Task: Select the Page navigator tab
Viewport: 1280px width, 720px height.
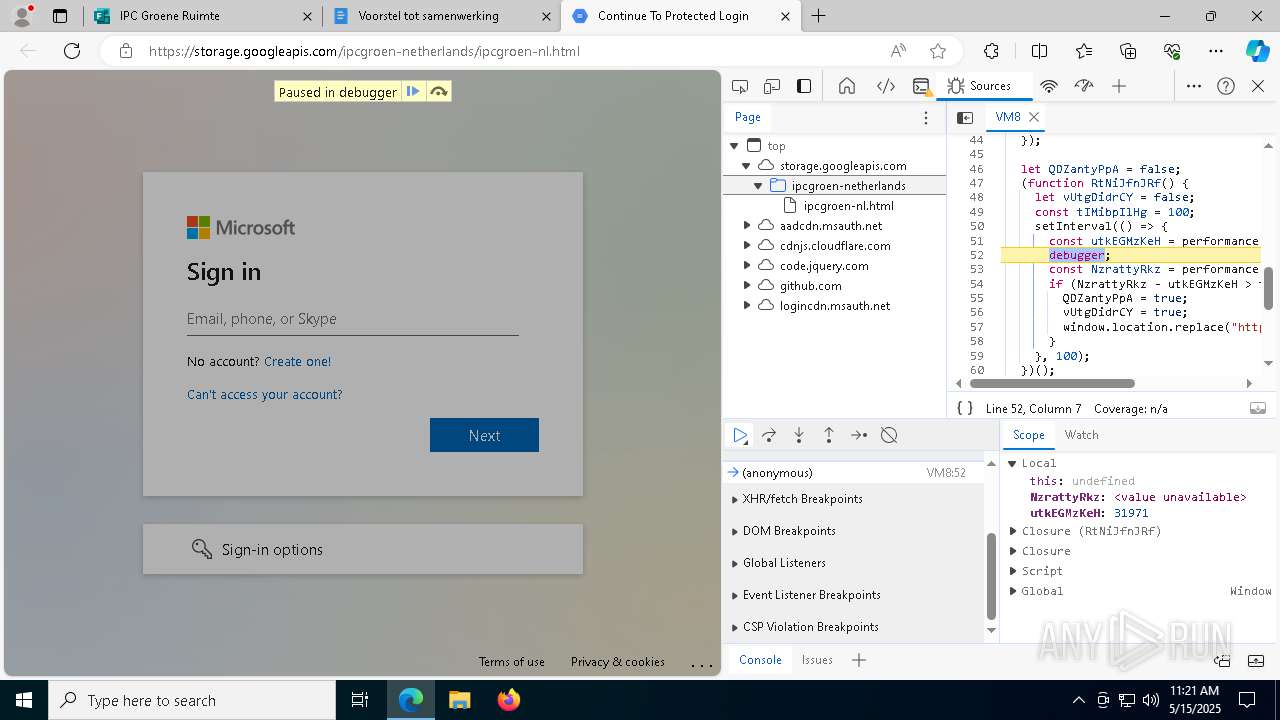Action: pos(748,117)
